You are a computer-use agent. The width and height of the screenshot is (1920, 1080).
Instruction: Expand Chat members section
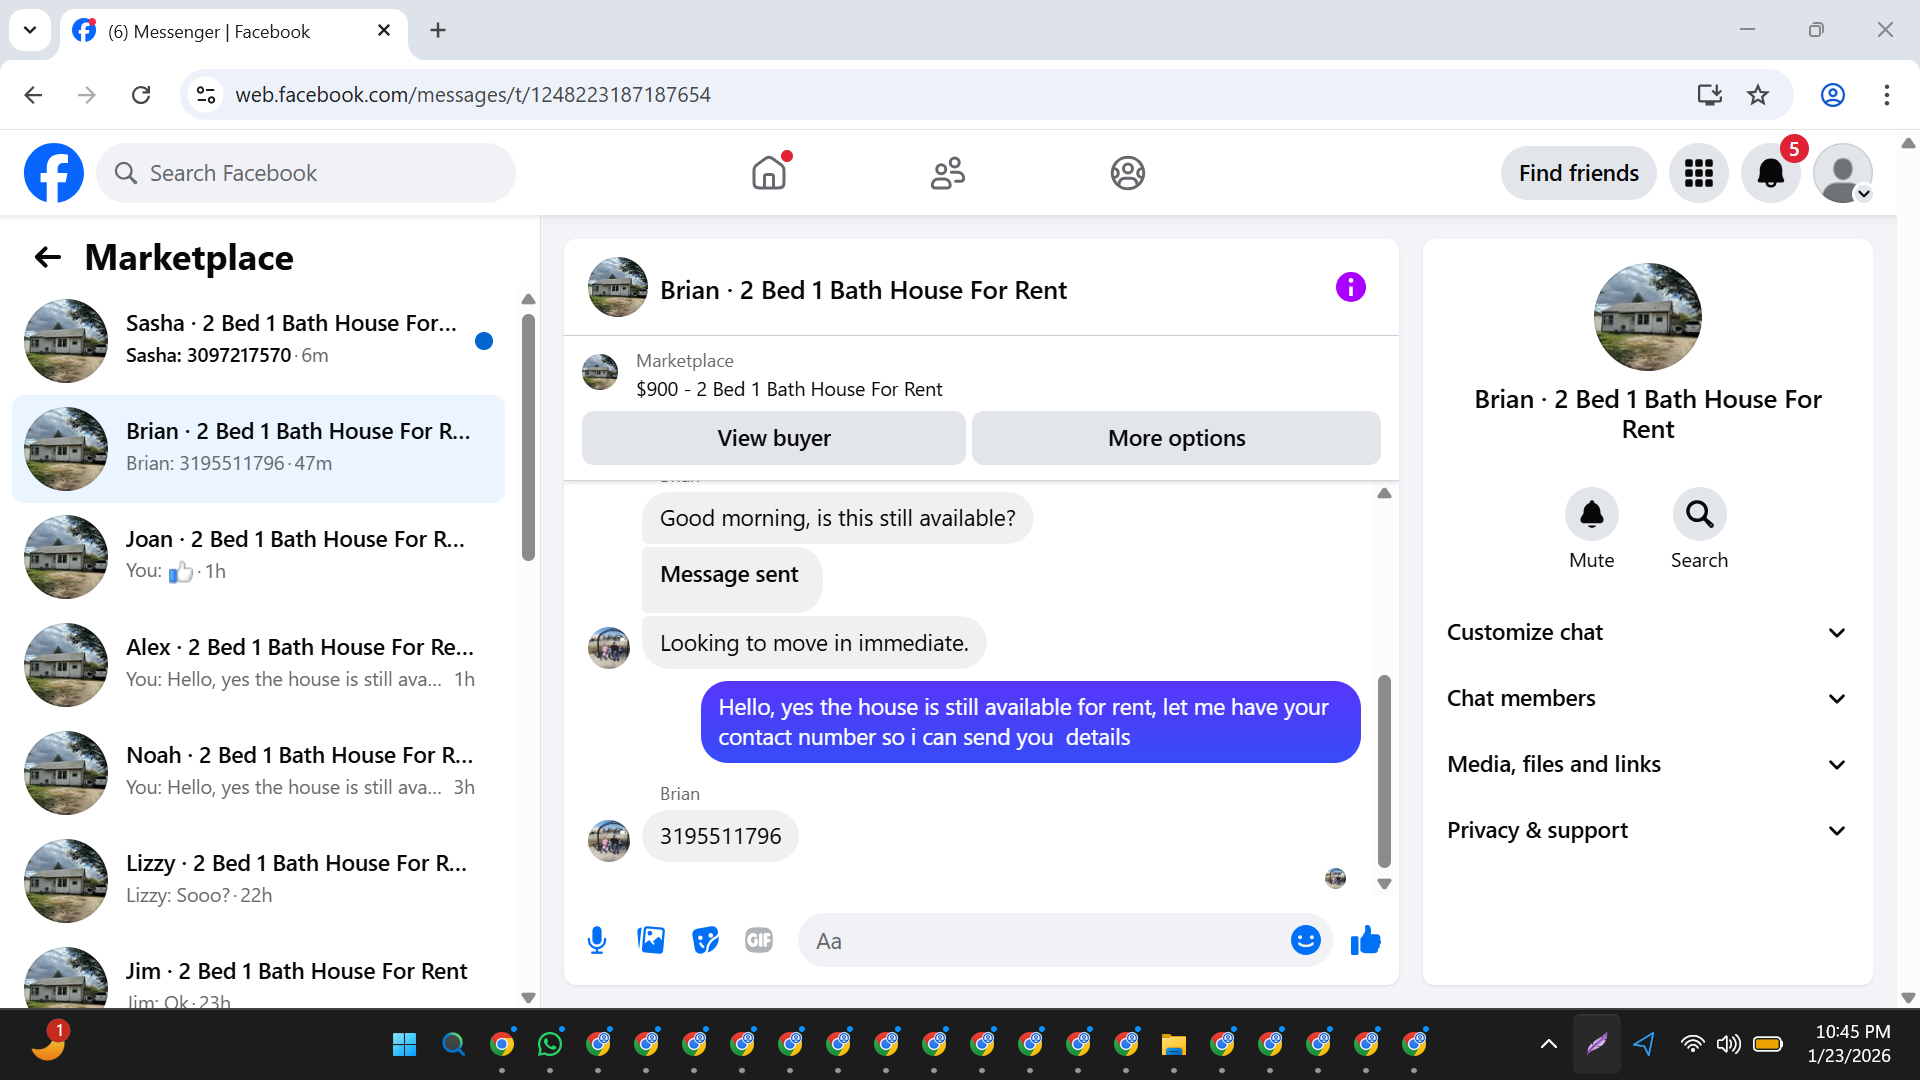1647,698
